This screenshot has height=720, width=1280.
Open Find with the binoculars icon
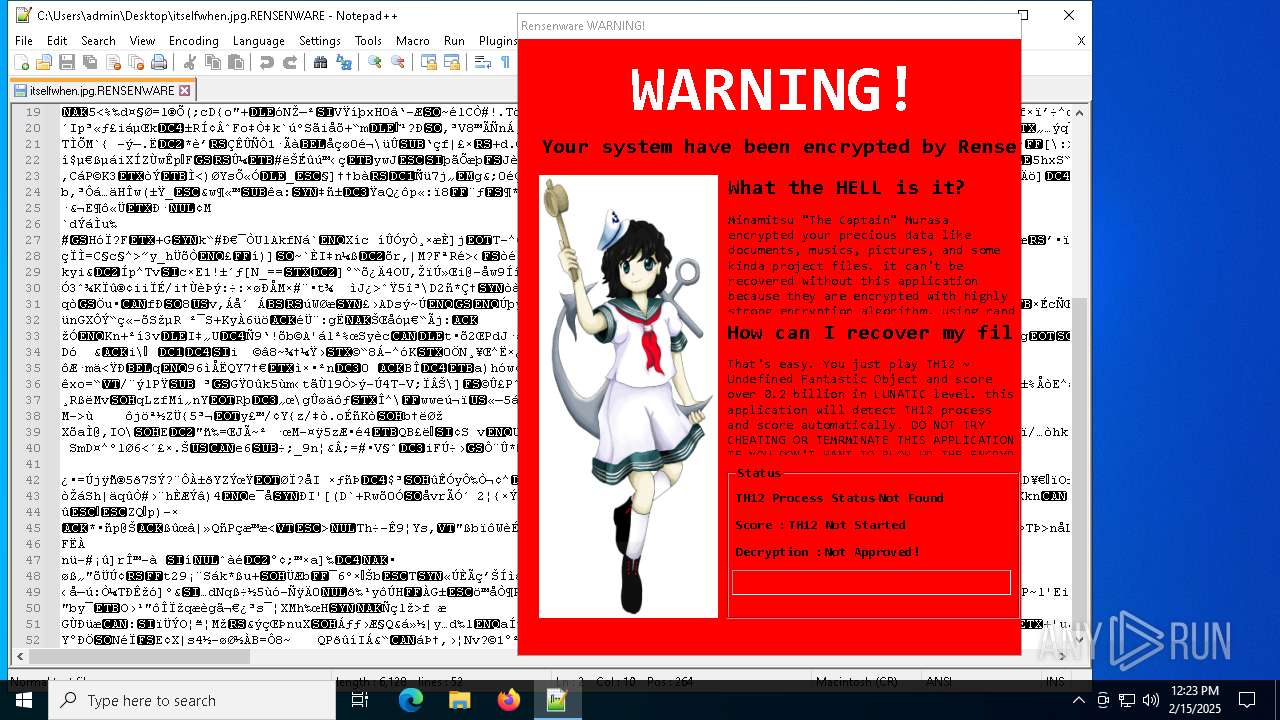(x=320, y=62)
